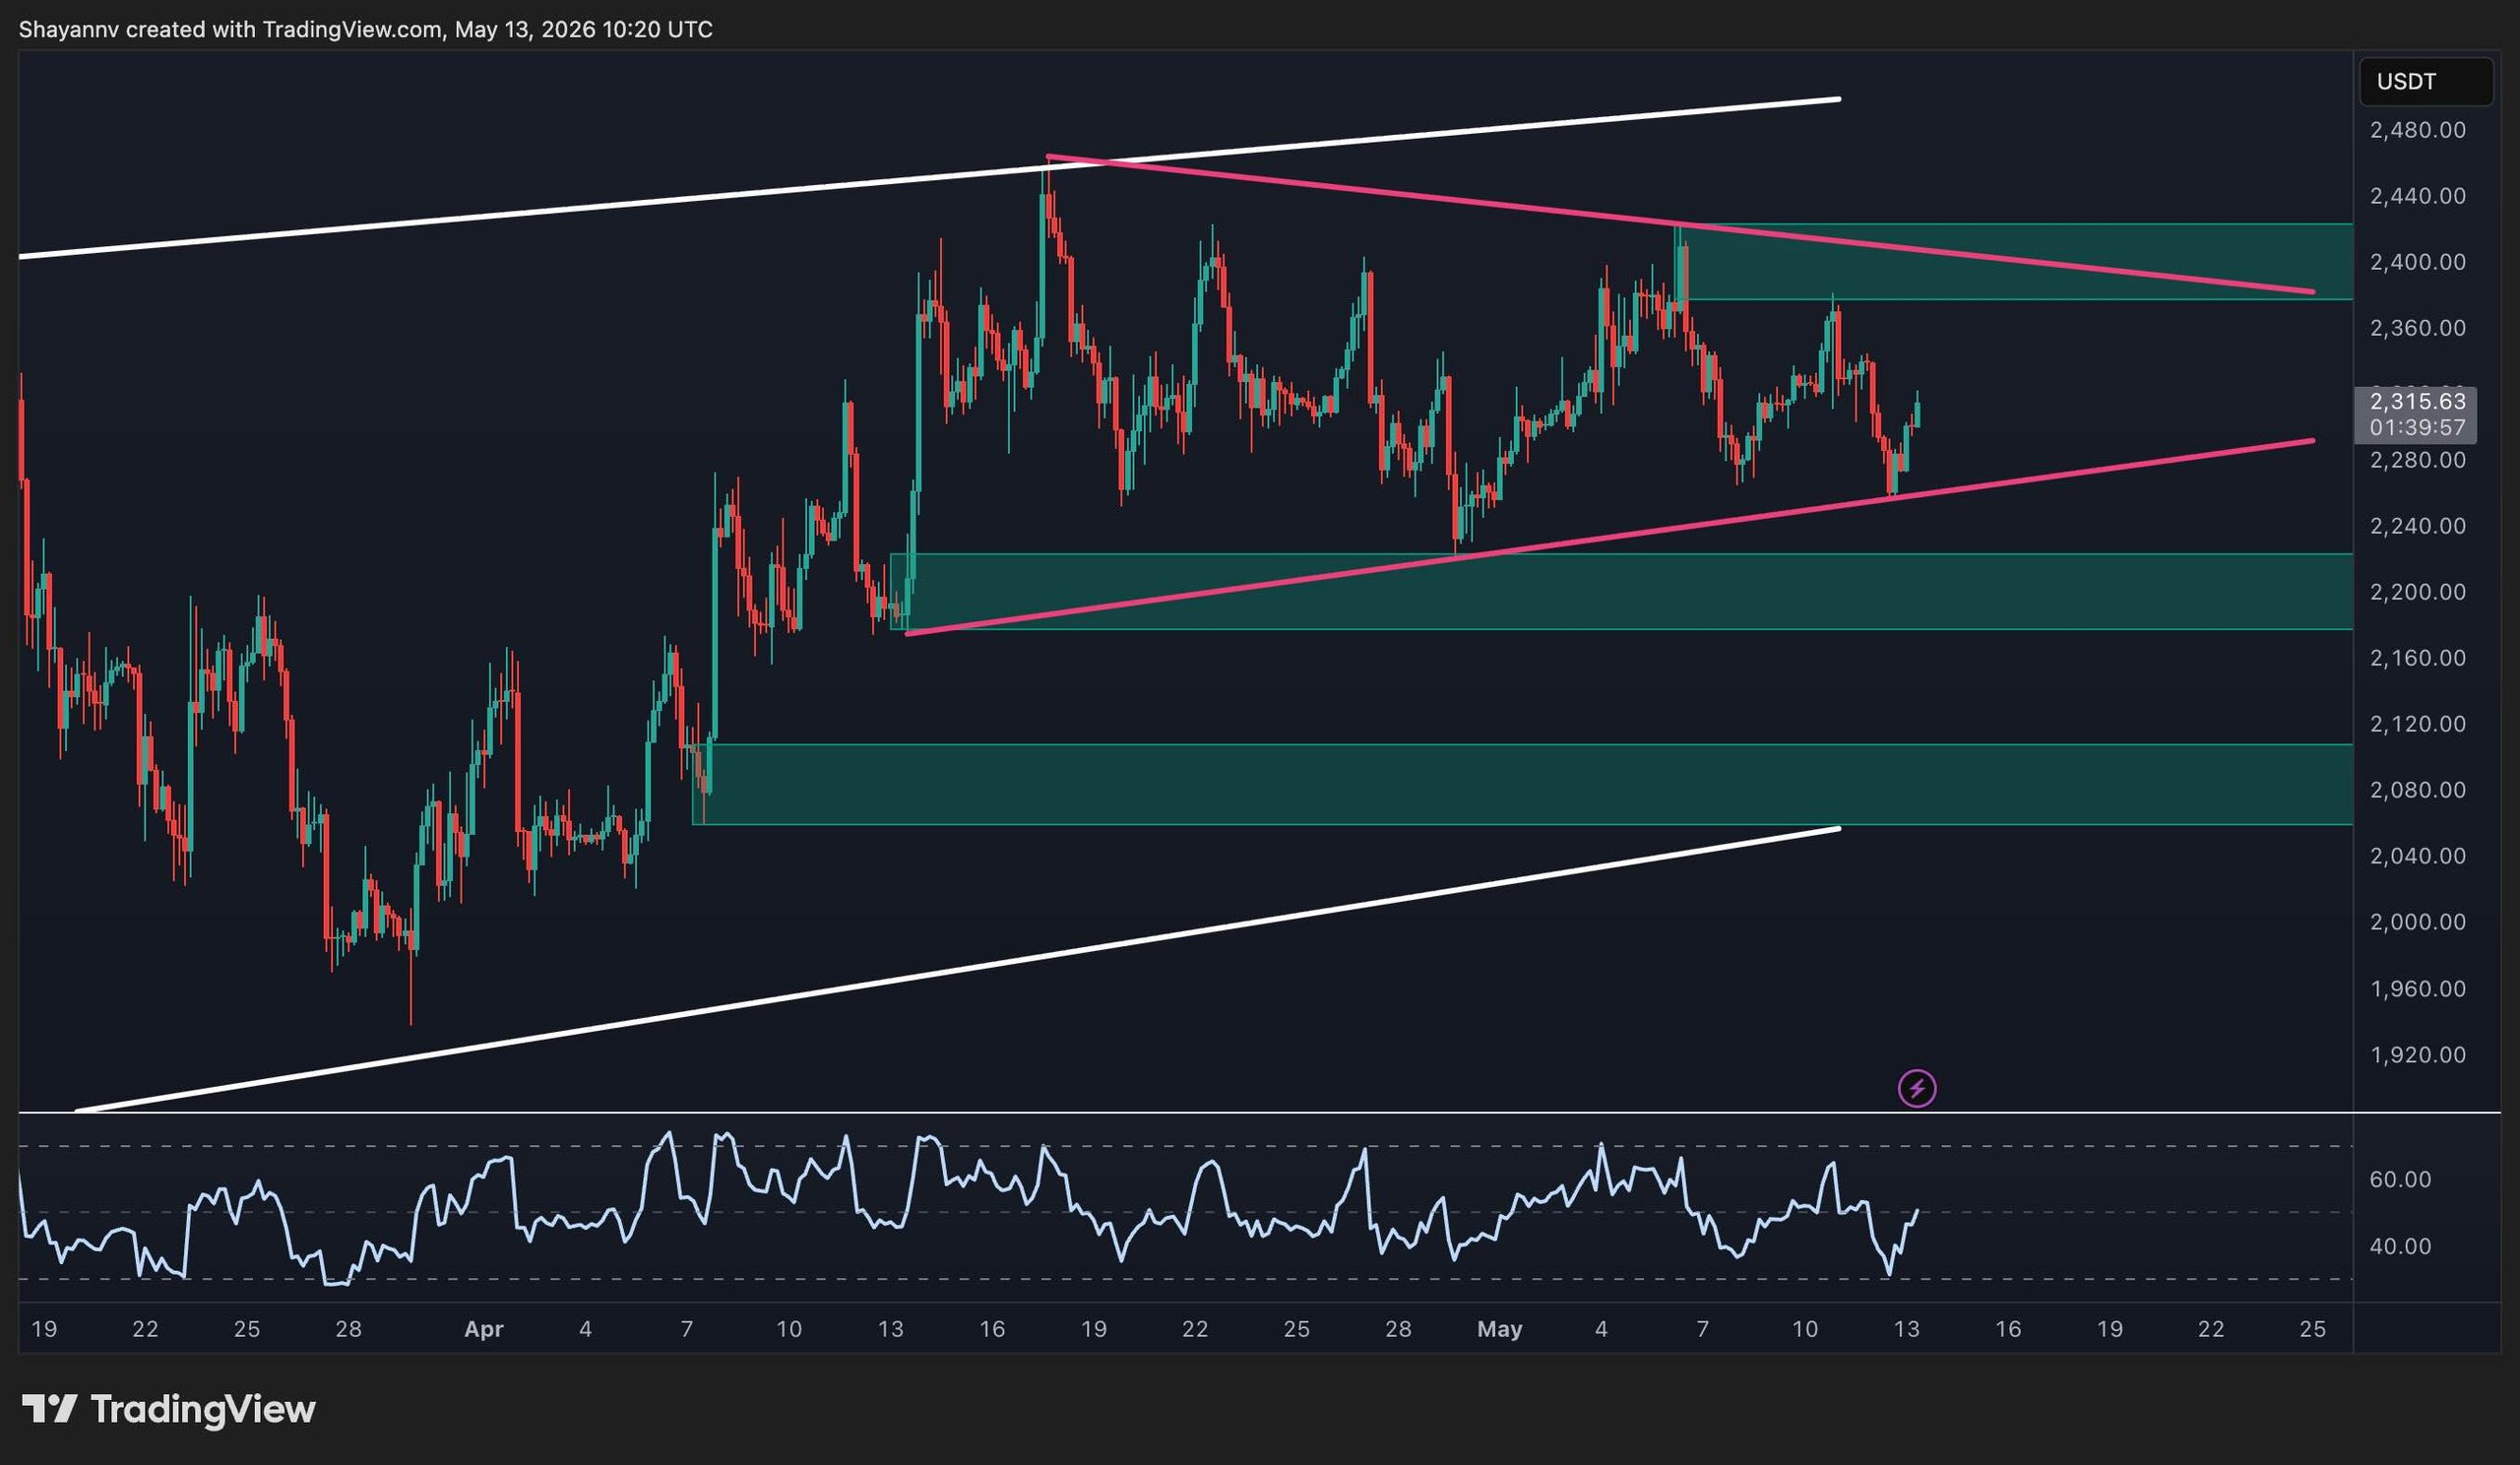Select the lower white channel line
Screen dimensions: 2520x1465
(958, 970)
